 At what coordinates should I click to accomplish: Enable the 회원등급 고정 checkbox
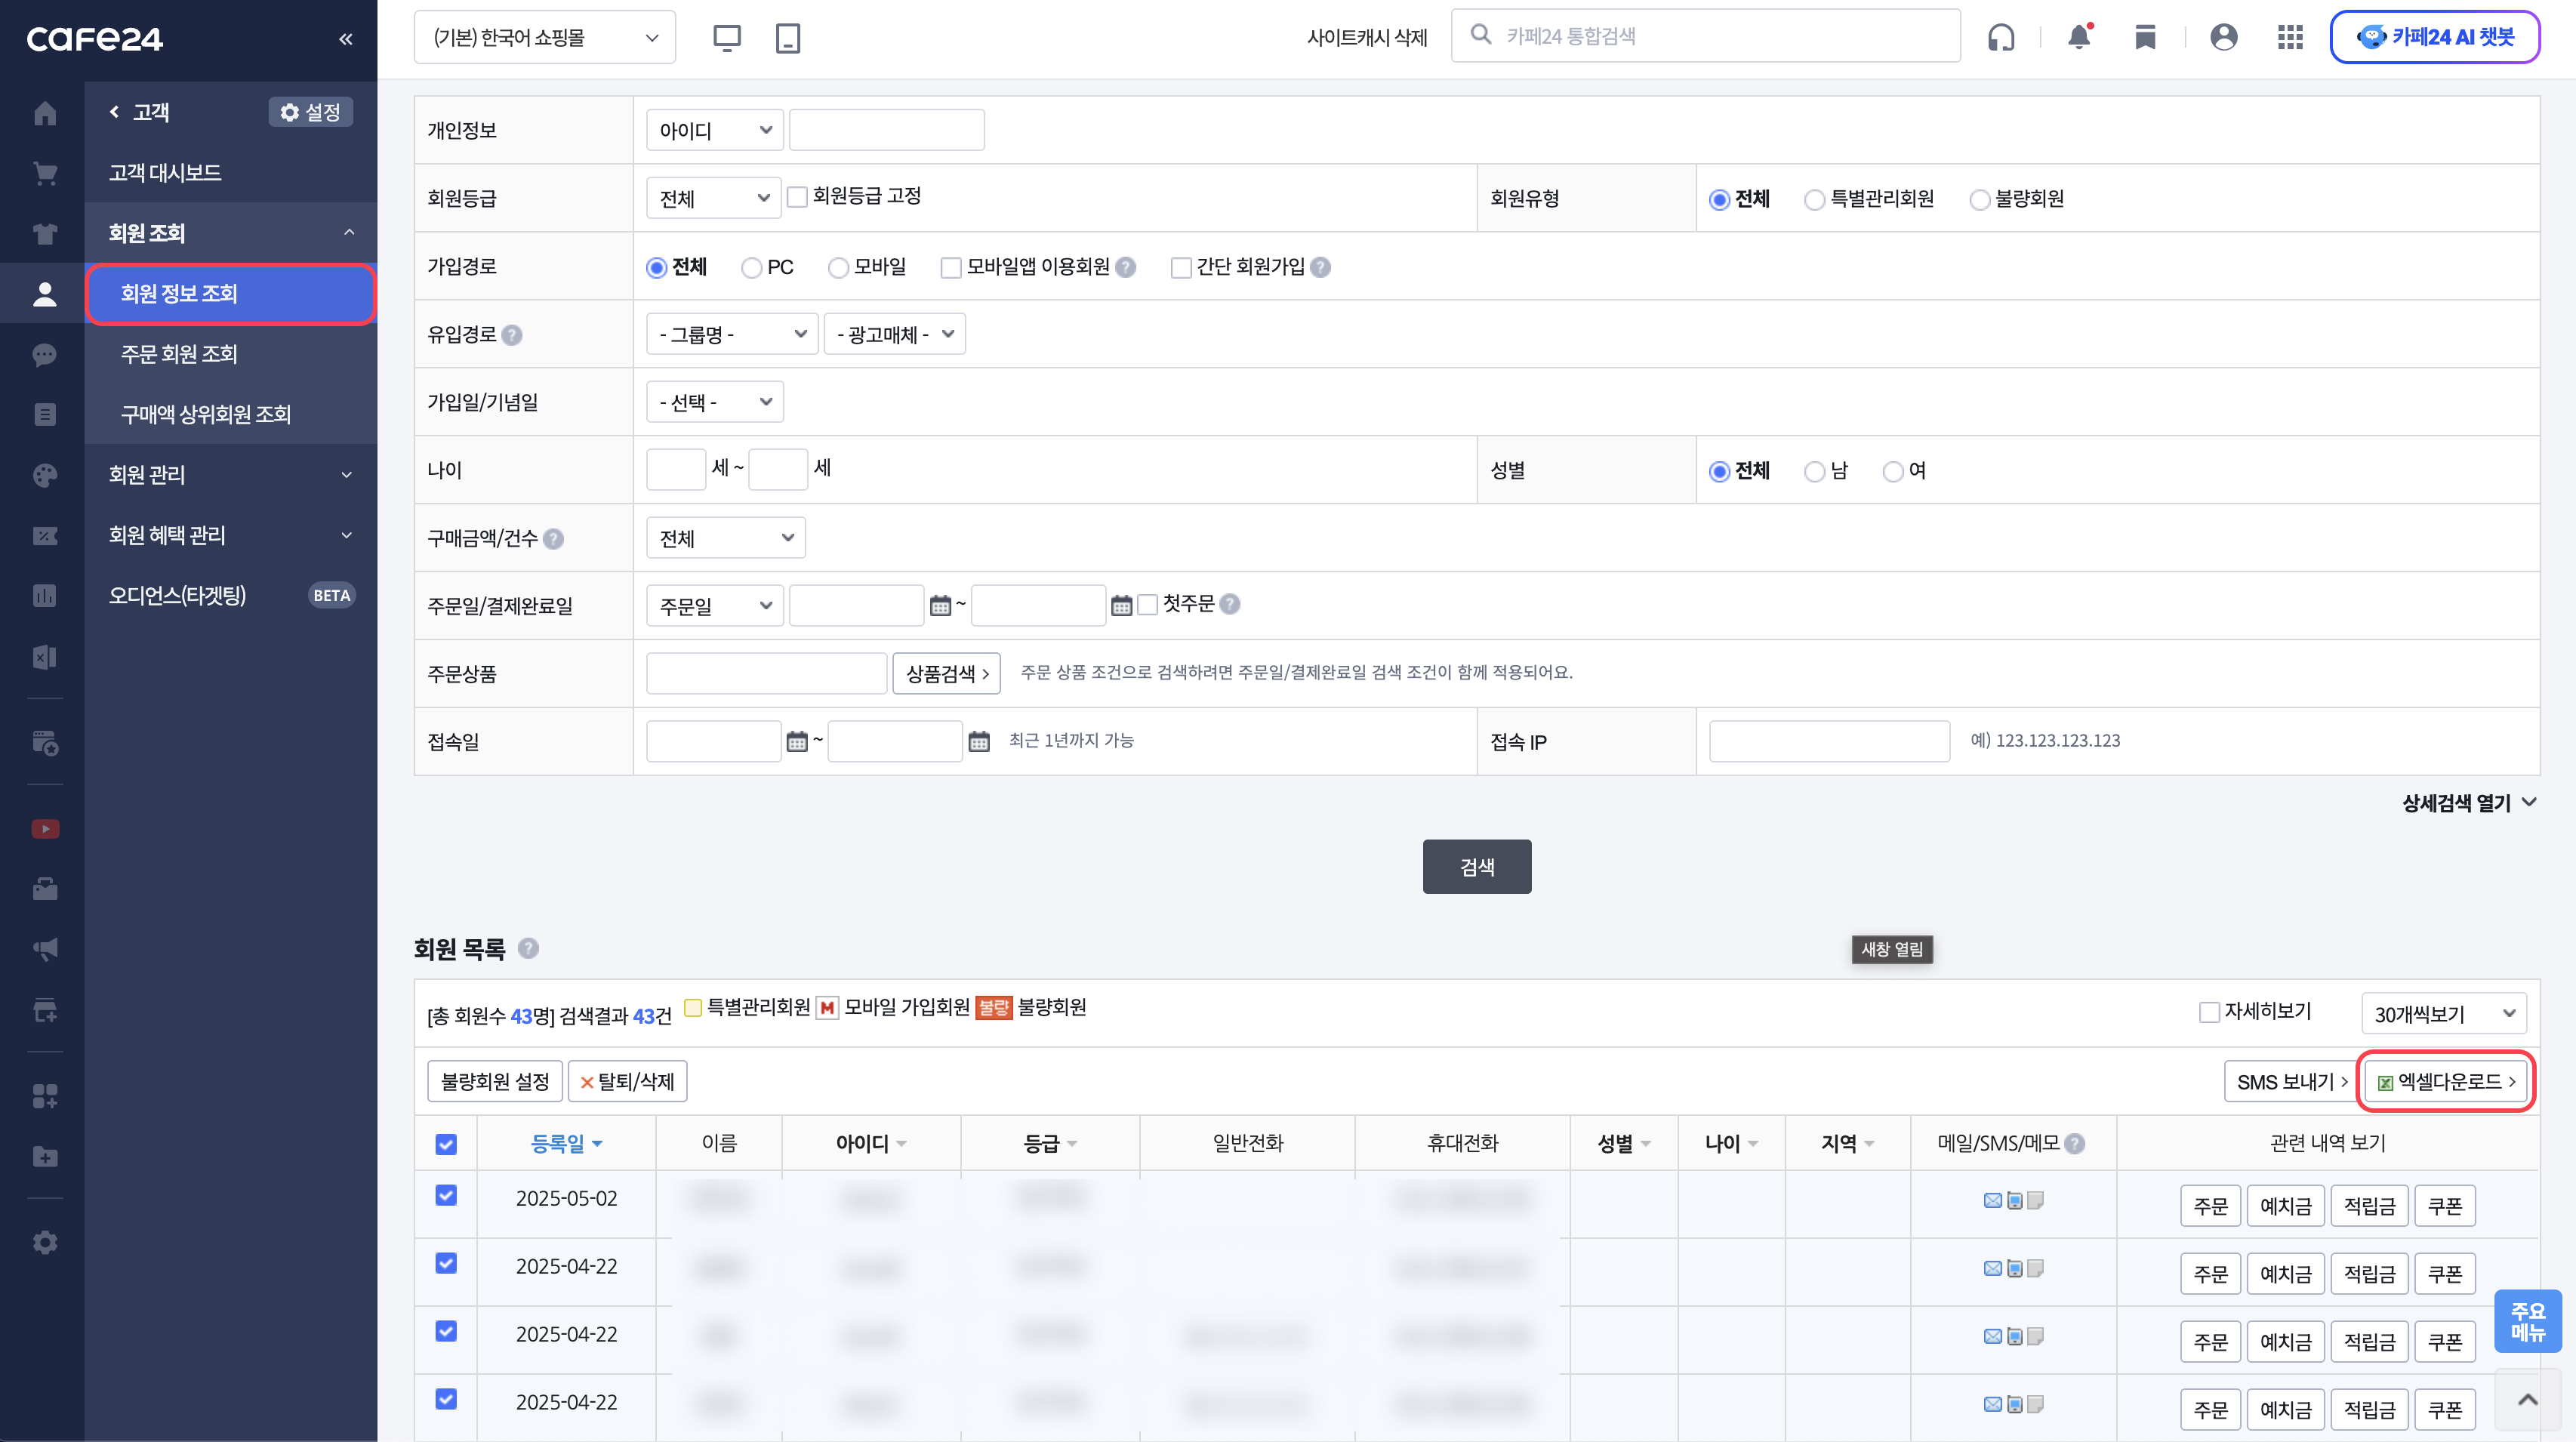point(797,197)
